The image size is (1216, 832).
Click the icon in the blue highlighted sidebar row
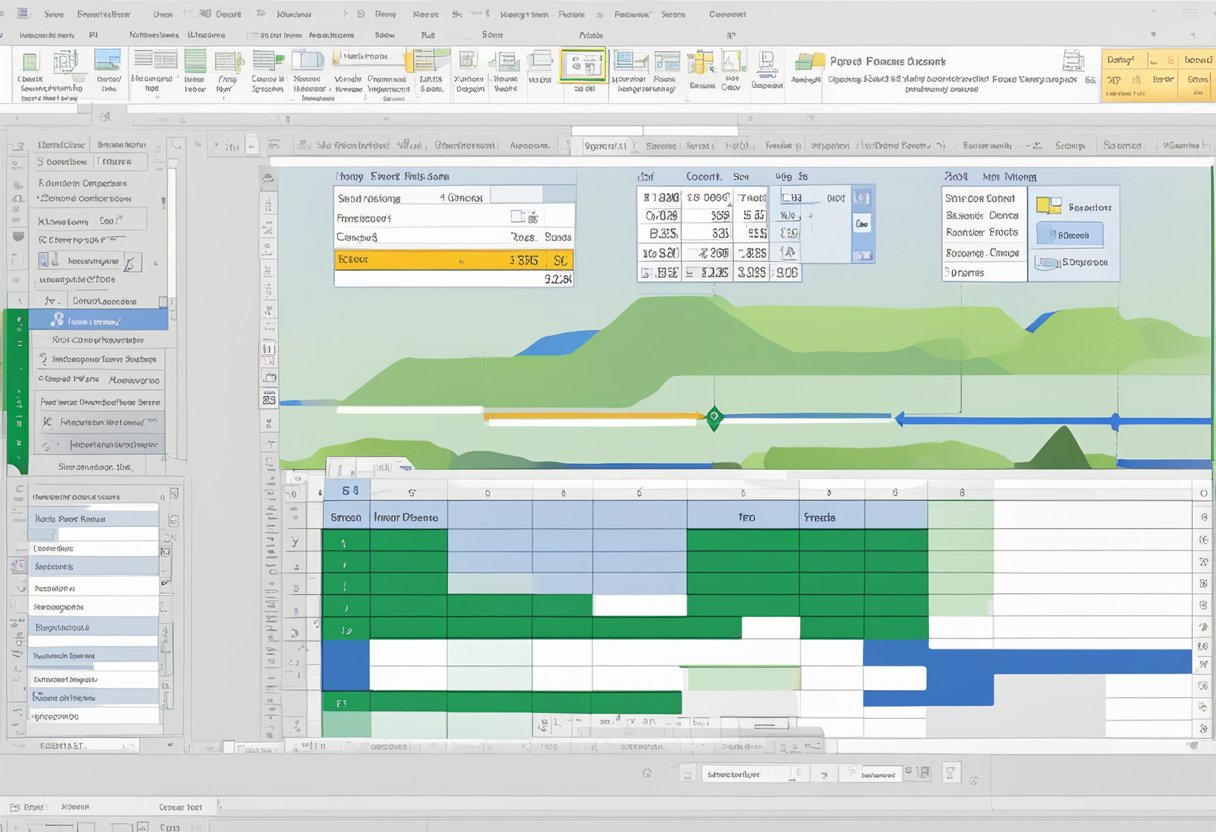click(57, 320)
